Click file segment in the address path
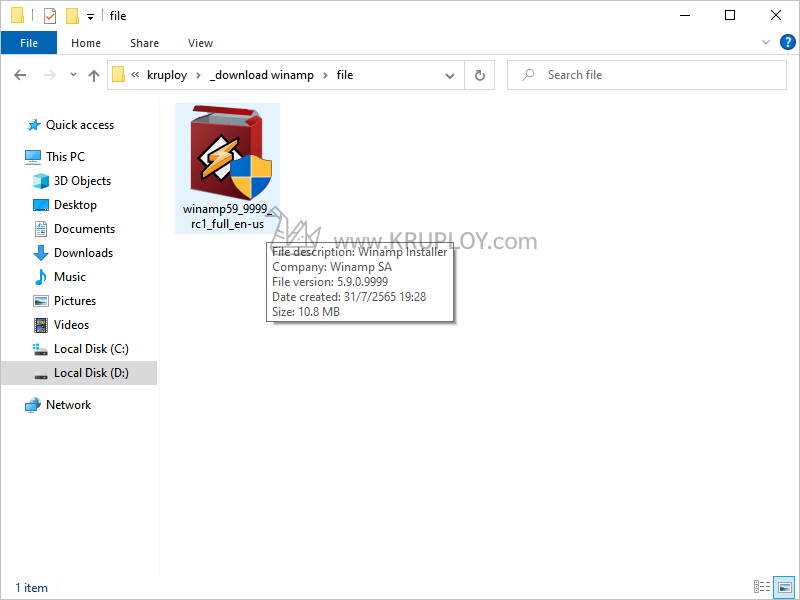Viewport: 800px width, 600px height. [x=345, y=75]
